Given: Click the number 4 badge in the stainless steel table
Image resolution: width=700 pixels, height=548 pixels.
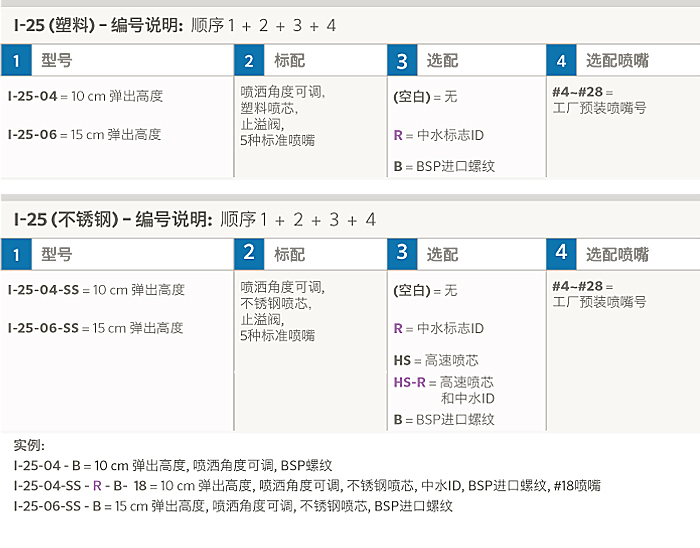Looking at the screenshot, I should click(561, 252).
